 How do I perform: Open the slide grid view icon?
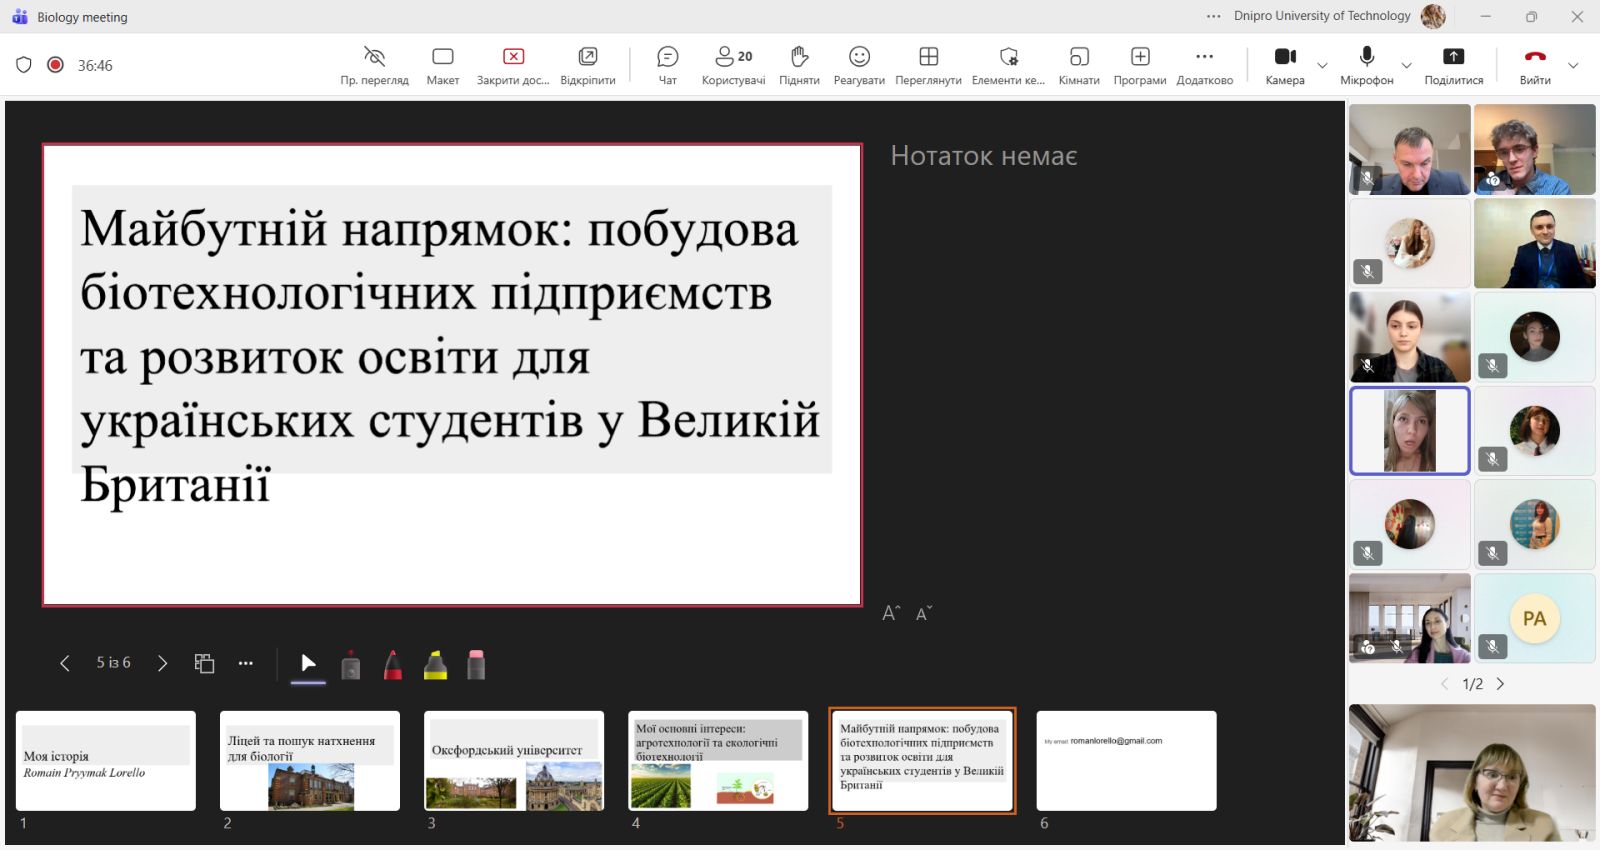[x=204, y=664]
